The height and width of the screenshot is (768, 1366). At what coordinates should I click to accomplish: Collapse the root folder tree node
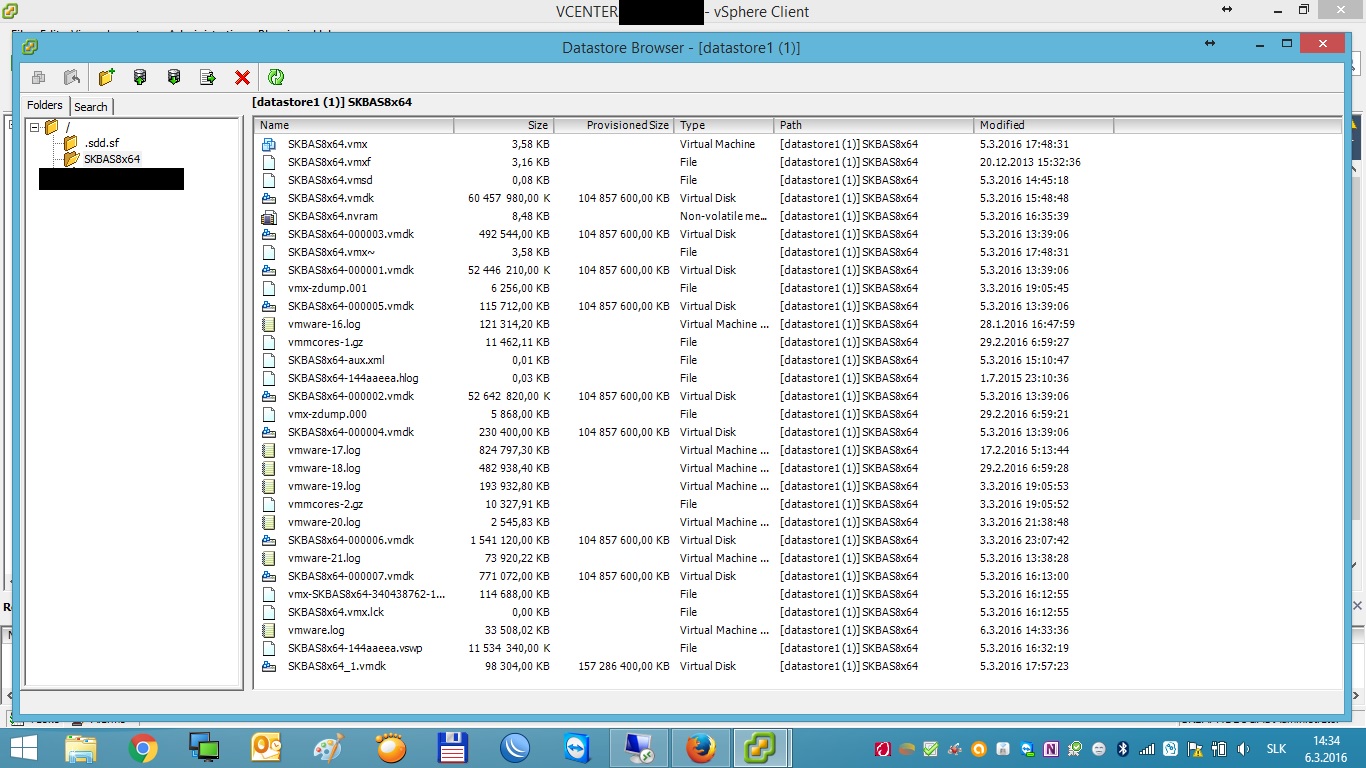click(x=34, y=127)
